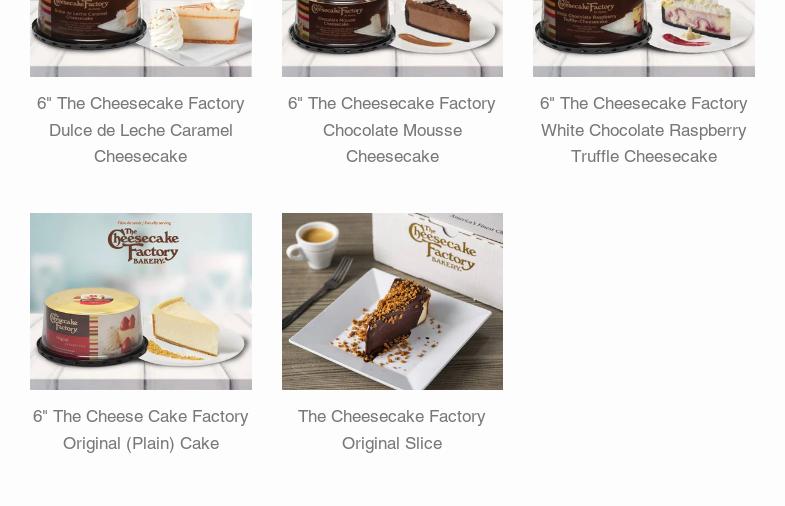The width and height of the screenshot is (785, 506).
Task: Click the chocolate mousse slice on its plate
Action: coord(438,21)
